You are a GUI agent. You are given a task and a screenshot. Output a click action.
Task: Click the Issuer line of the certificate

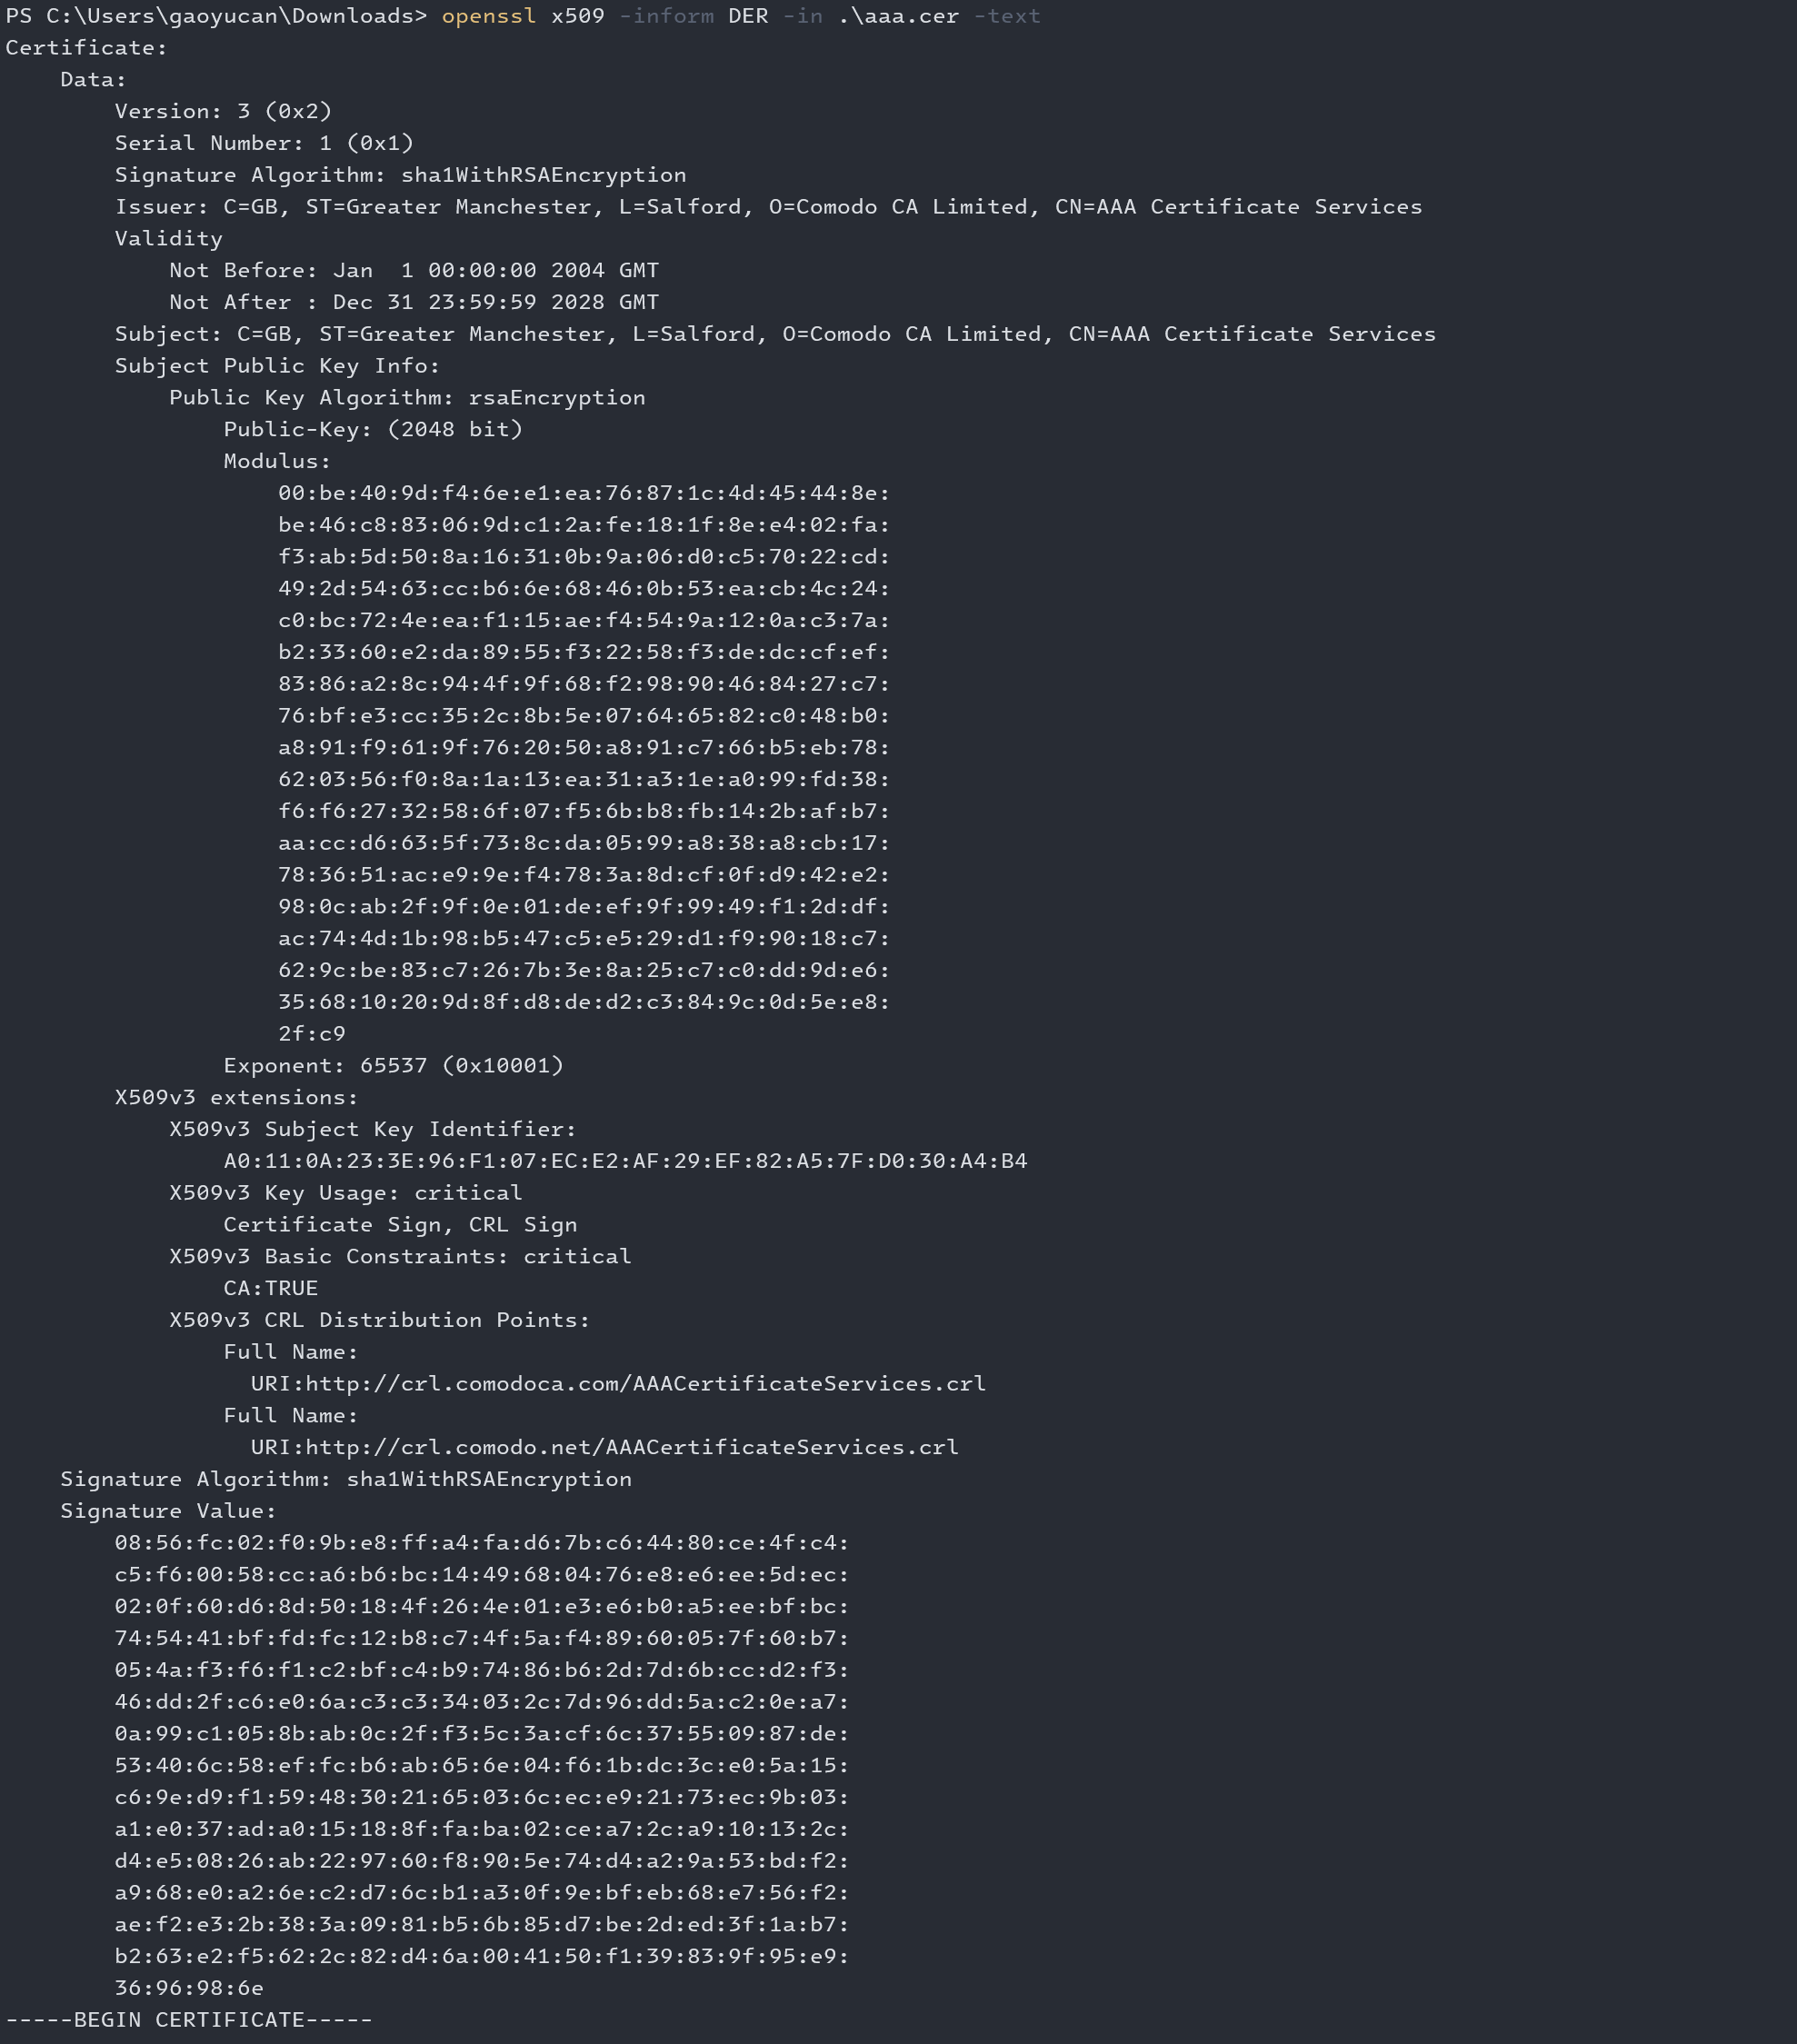(768, 207)
